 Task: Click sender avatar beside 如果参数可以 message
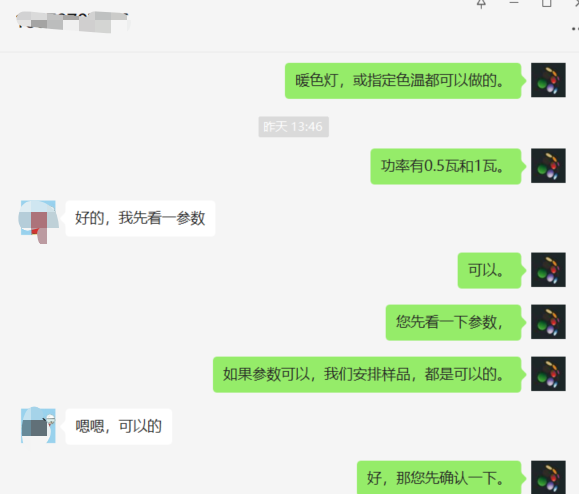(548, 374)
